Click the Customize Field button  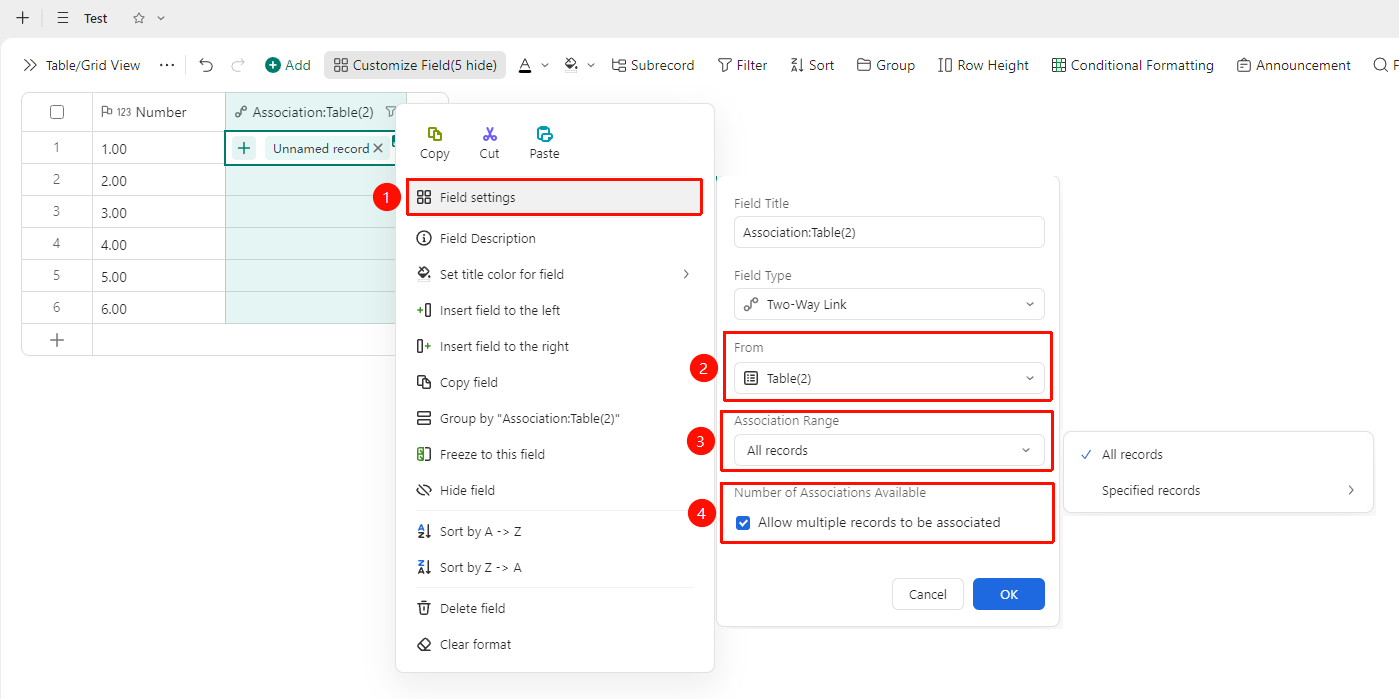415,65
